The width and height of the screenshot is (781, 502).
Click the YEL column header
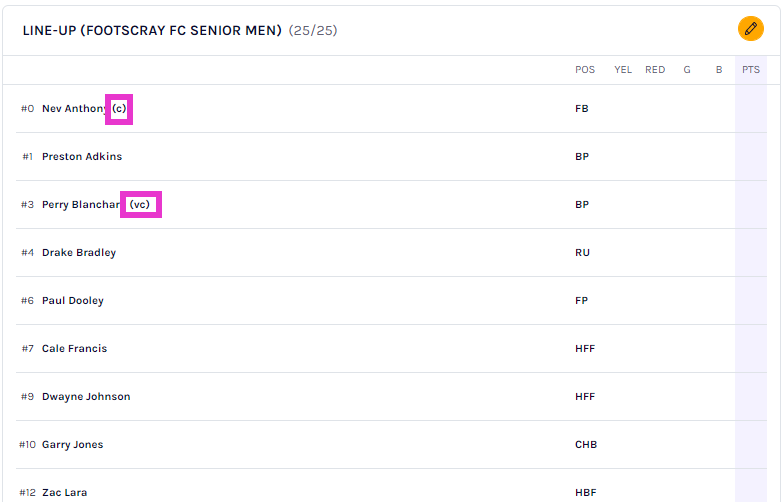pyautogui.click(x=623, y=70)
